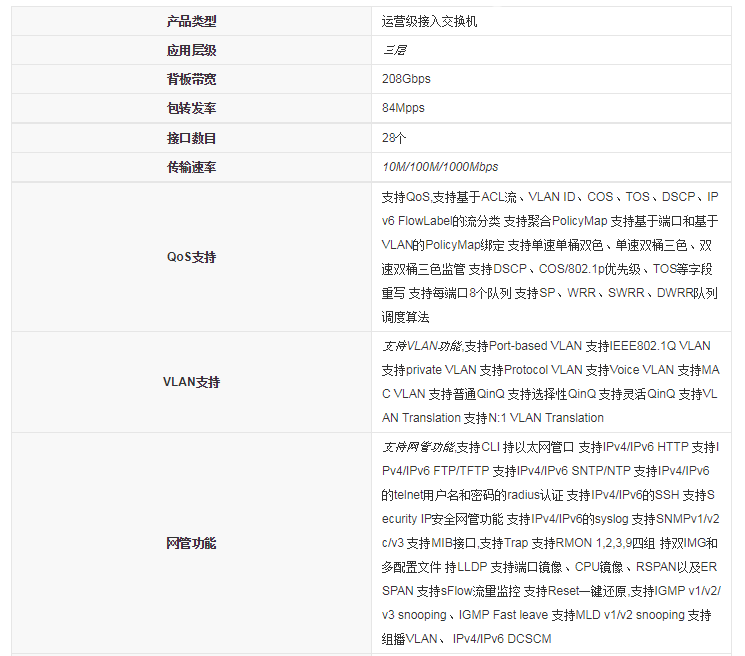The width and height of the screenshot is (745, 656).
Task: Click the '接口数目' label
Action: pos(191,138)
